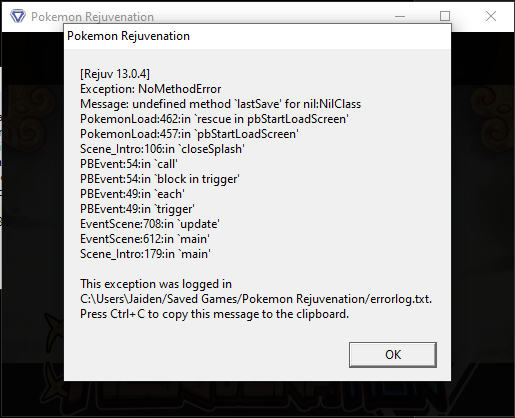
Task: Minimize the Pokemon Rejuvenation game window
Action: (400, 16)
